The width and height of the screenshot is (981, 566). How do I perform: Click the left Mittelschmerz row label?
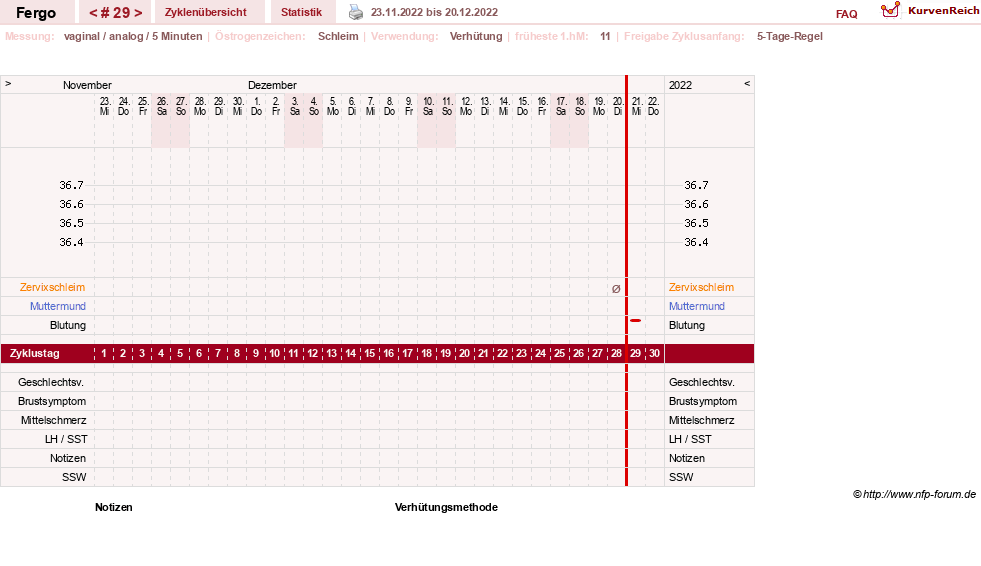(53, 420)
